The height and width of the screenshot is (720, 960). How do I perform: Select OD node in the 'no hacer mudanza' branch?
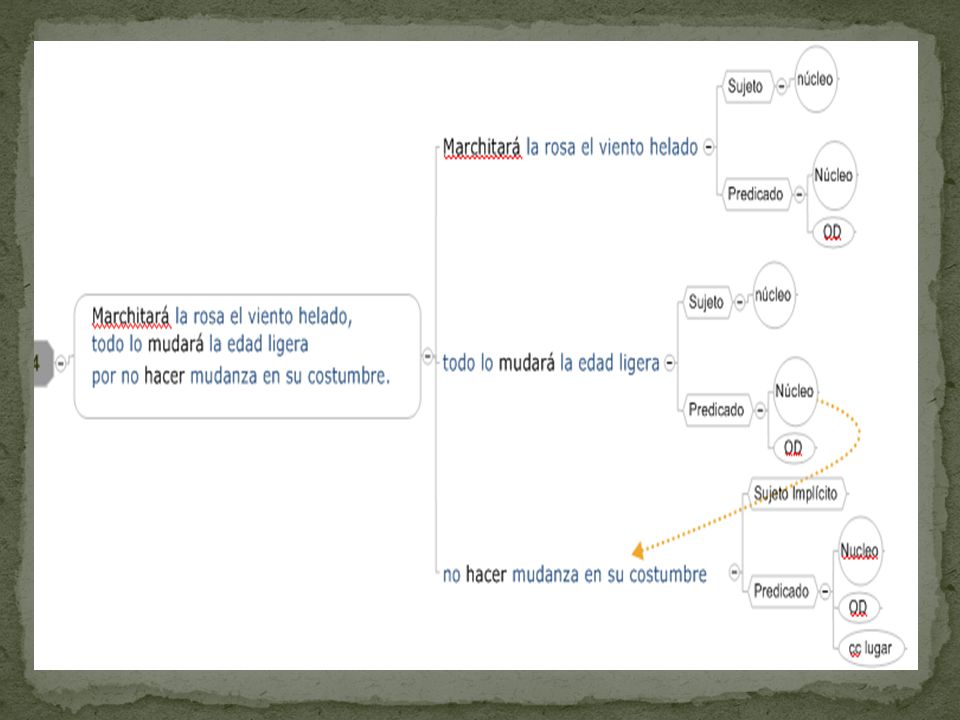tap(858, 607)
